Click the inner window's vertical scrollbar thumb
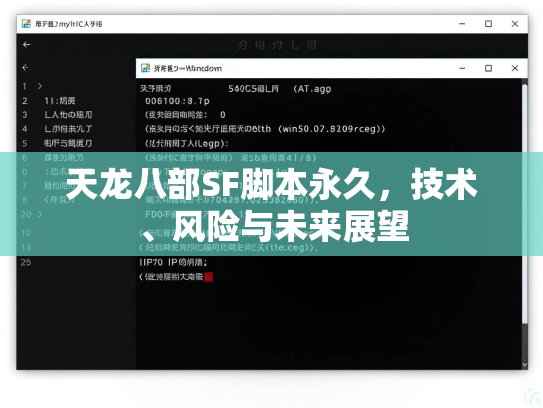Screen dimensions: 543x408 tap(525, 204)
